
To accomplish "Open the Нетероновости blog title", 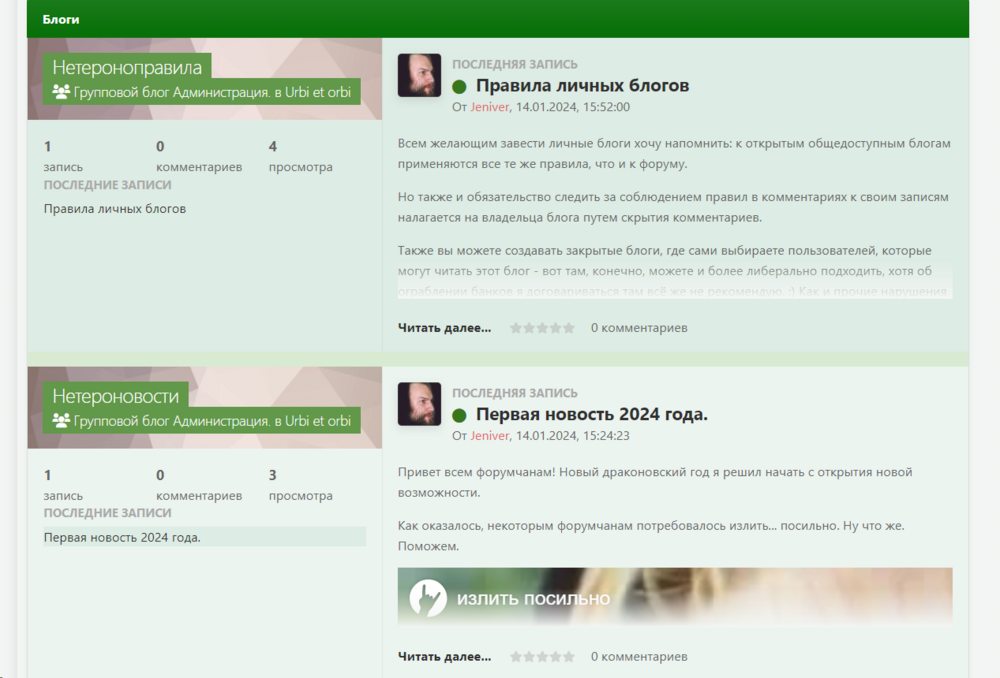I will tap(115, 396).
